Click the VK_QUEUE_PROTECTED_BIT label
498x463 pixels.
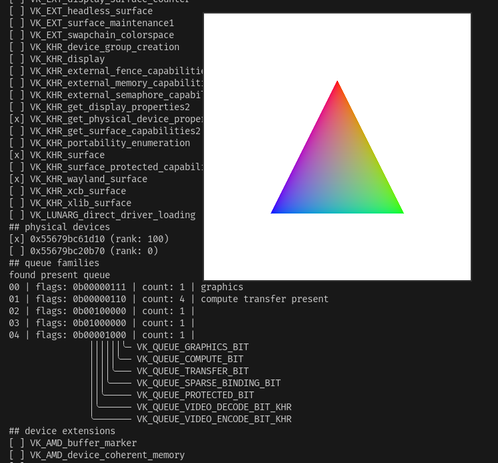click(x=195, y=395)
